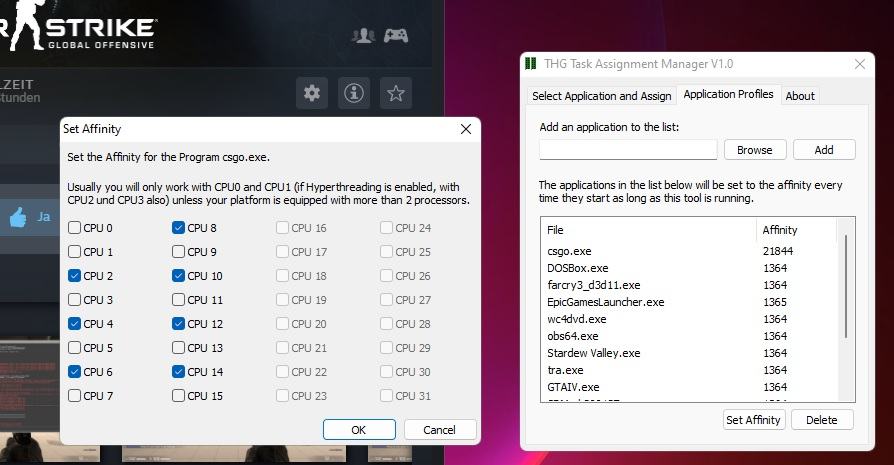This screenshot has width=894, height=465.
Task: Close the THG Task Assignment Manager window
Action: tap(860, 64)
